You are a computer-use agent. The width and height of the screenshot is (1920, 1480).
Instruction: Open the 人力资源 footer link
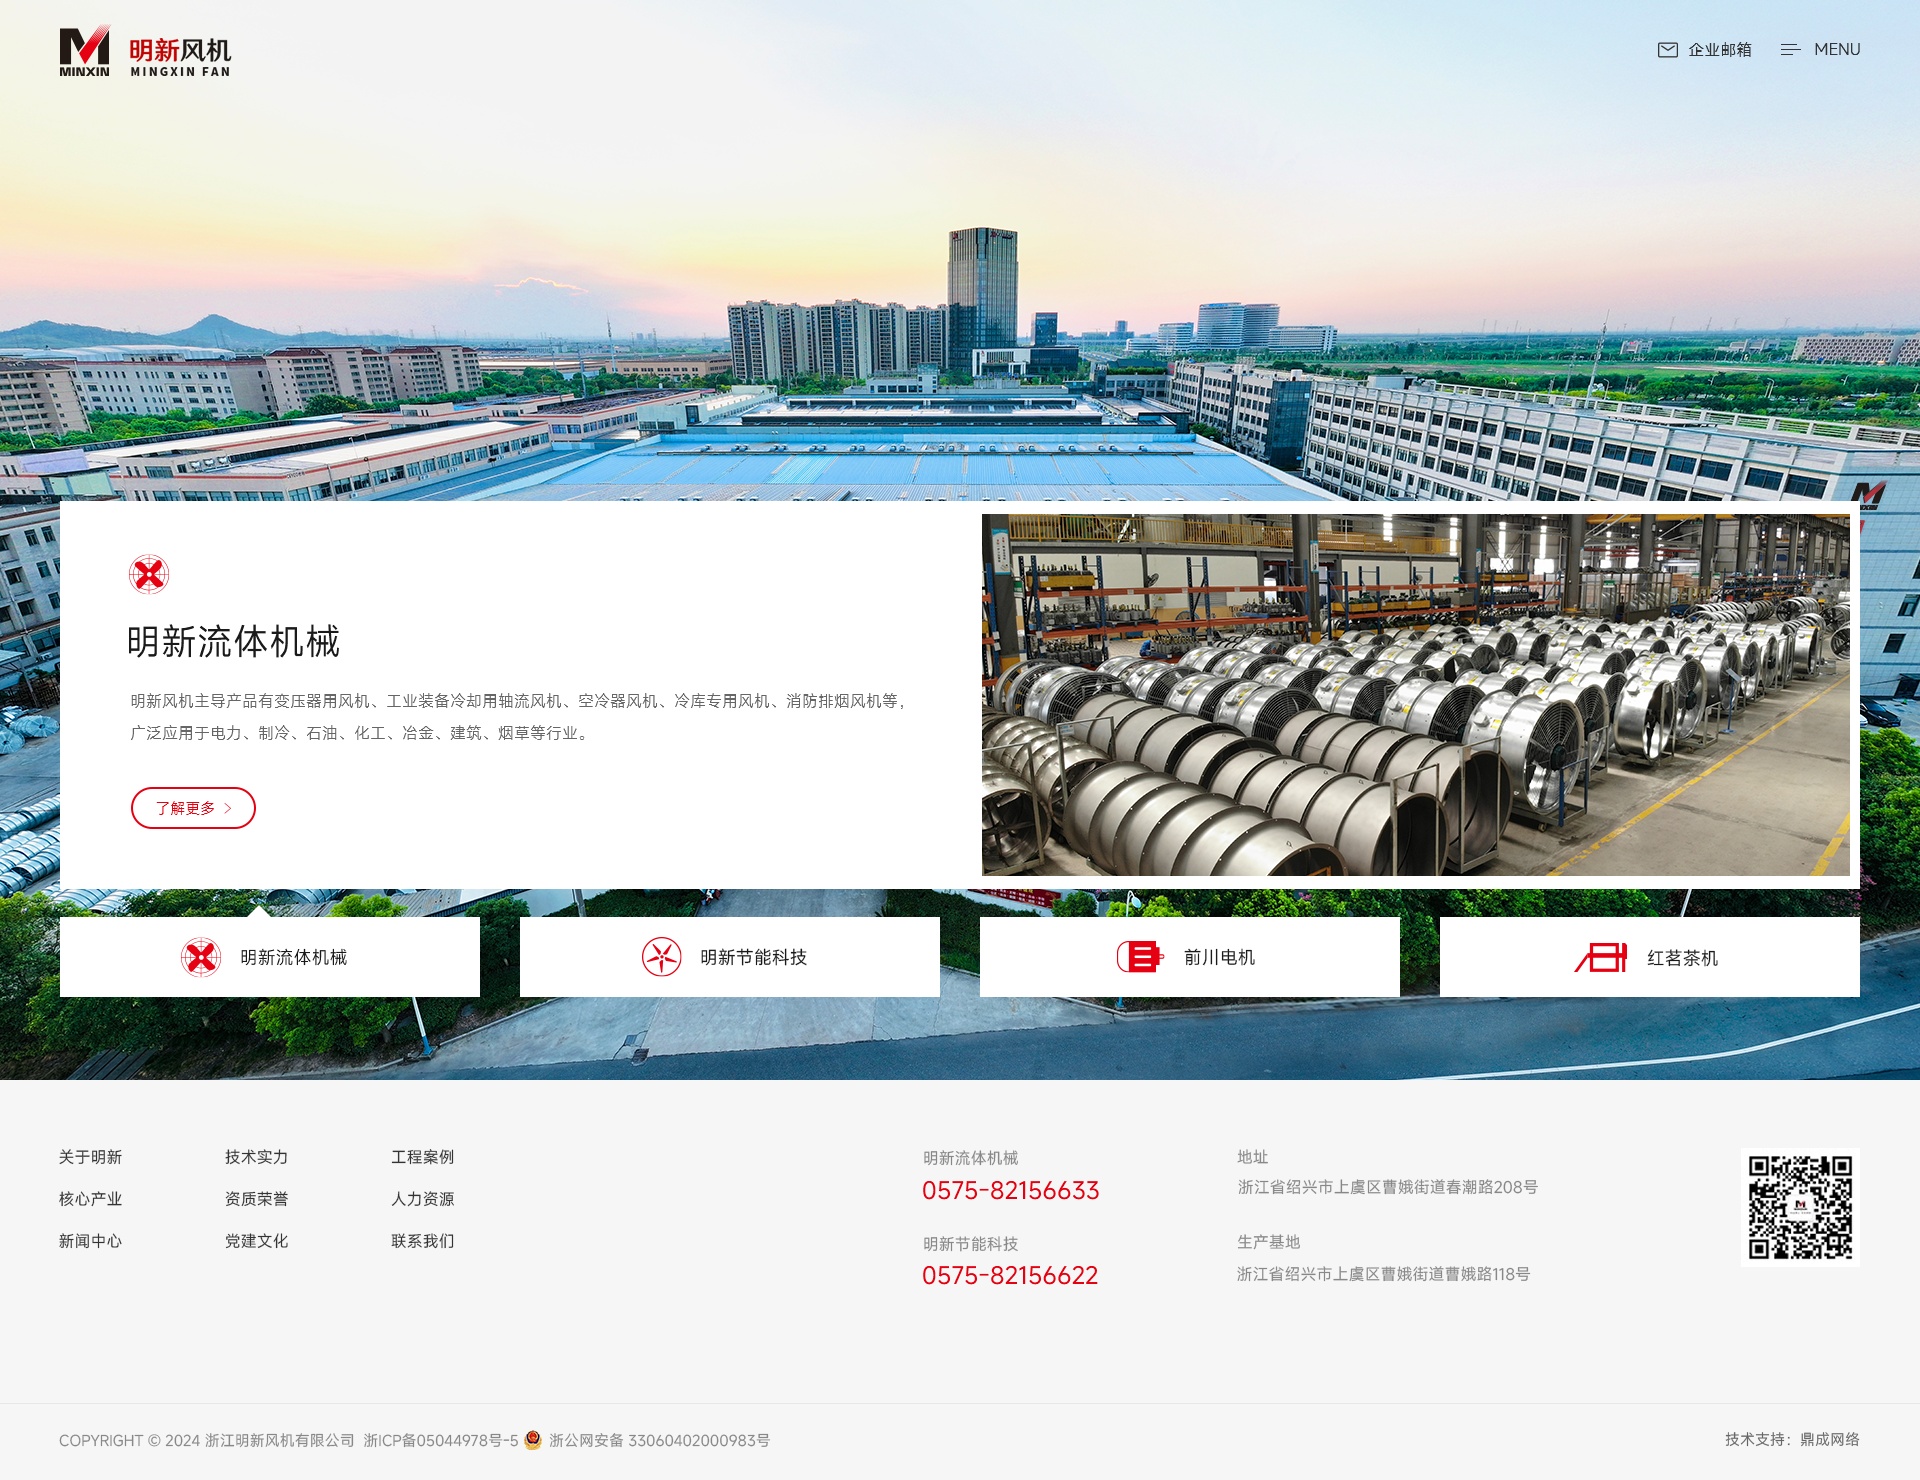pyautogui.click(x=422, y=1199)
